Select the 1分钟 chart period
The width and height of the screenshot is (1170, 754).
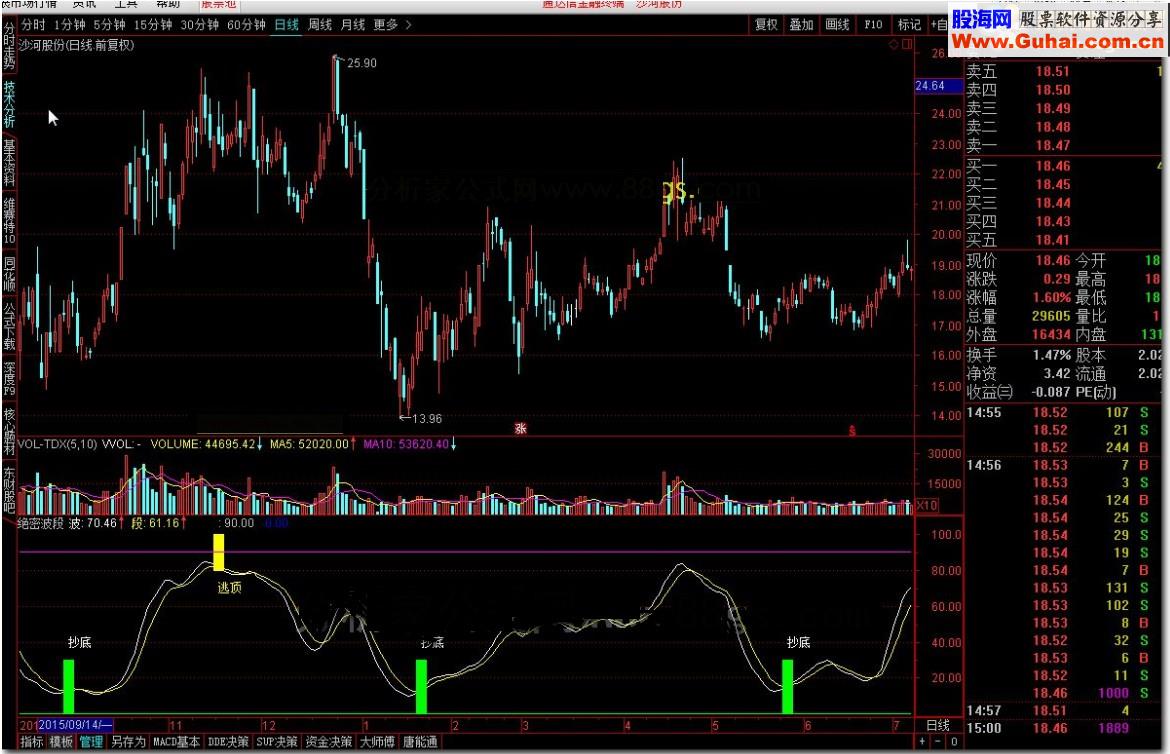[68, 25]
